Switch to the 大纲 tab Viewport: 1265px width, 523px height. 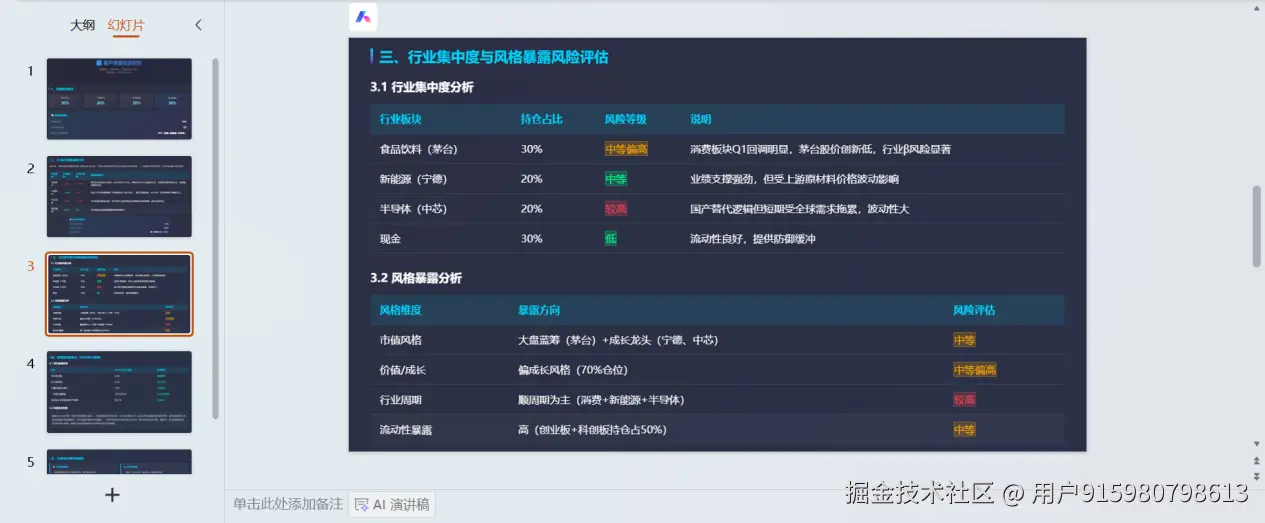(83, 25)
